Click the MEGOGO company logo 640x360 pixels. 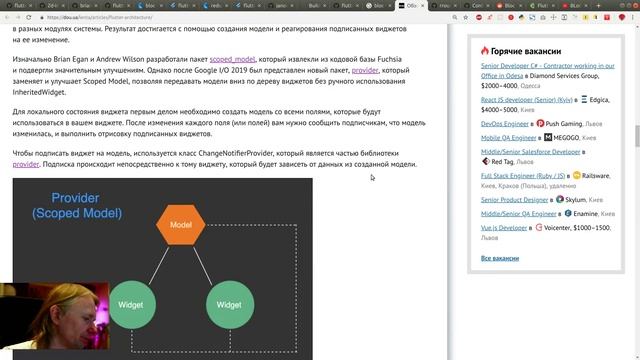548,137
